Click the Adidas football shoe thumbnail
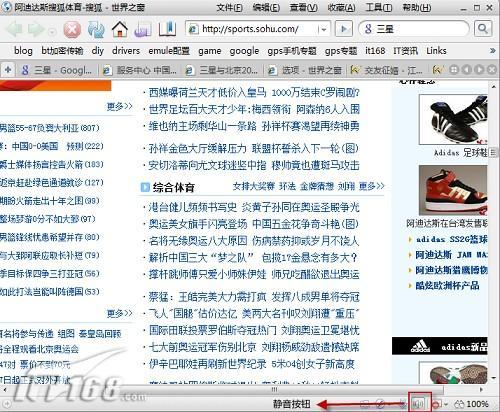The image size is (500, 412). pos(453,119)
